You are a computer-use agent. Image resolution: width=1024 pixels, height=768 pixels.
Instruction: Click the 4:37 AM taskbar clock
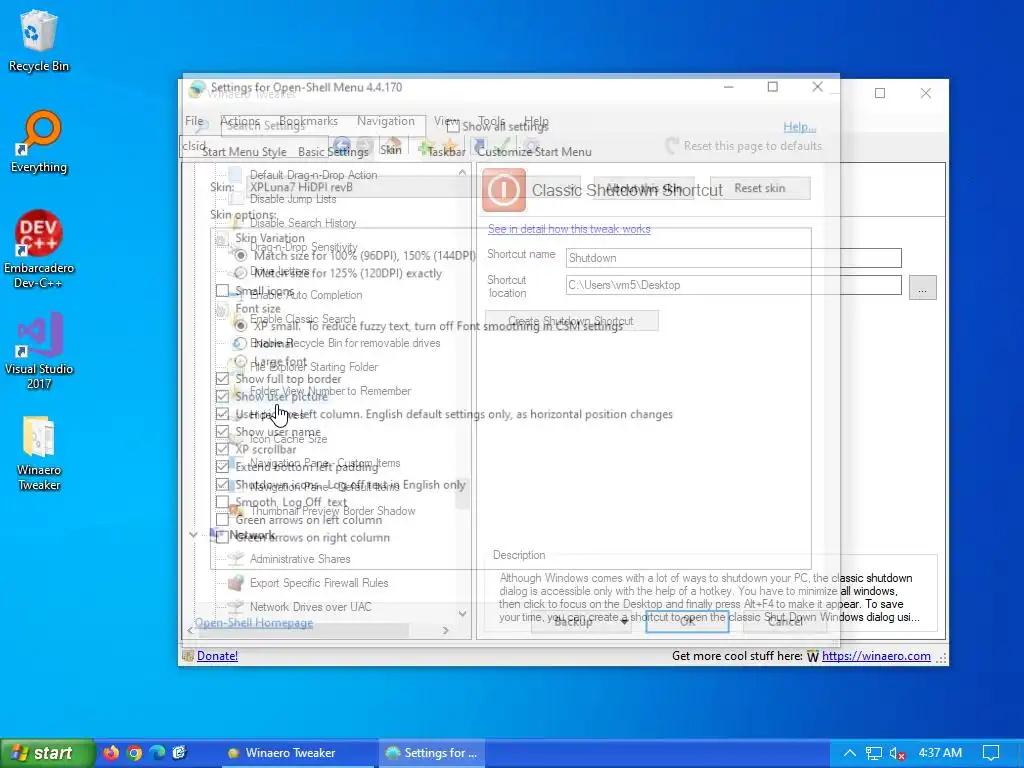point(940,753)
